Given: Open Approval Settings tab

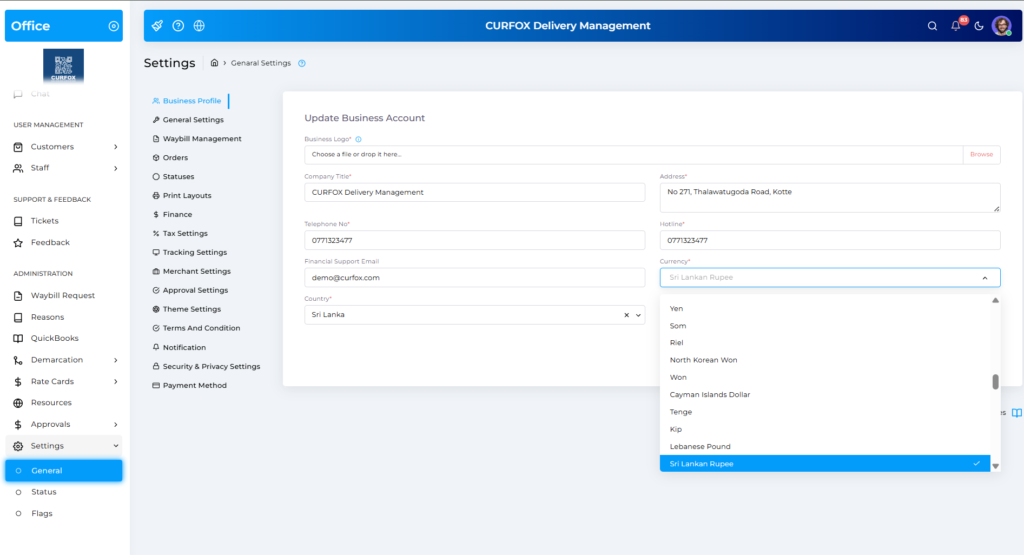Looking at the screenshot, I should tap(190, 290).
